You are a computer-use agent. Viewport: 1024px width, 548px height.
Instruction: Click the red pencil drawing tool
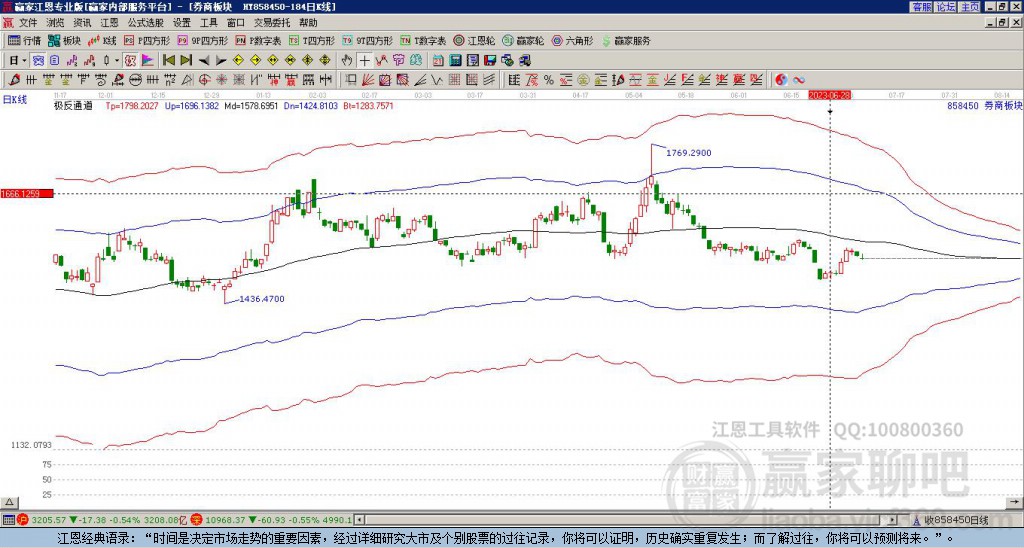[13, 80]
